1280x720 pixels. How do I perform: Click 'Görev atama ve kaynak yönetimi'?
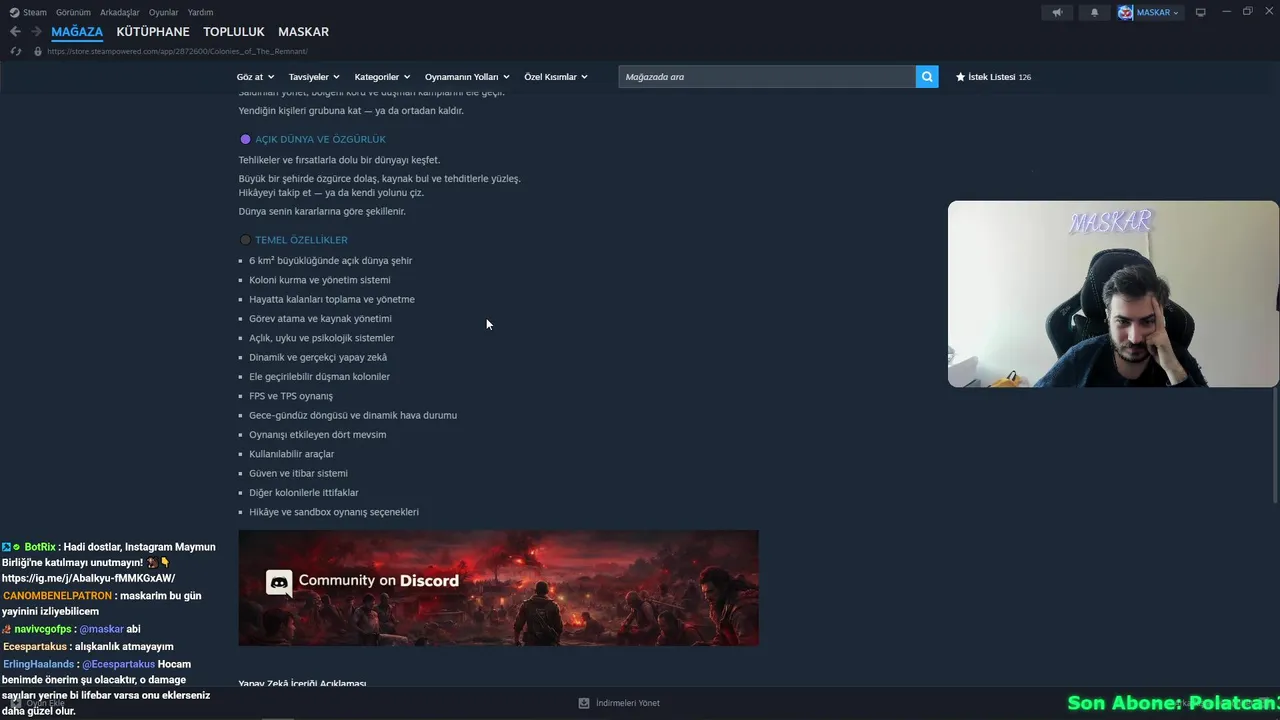click(320, 319)
